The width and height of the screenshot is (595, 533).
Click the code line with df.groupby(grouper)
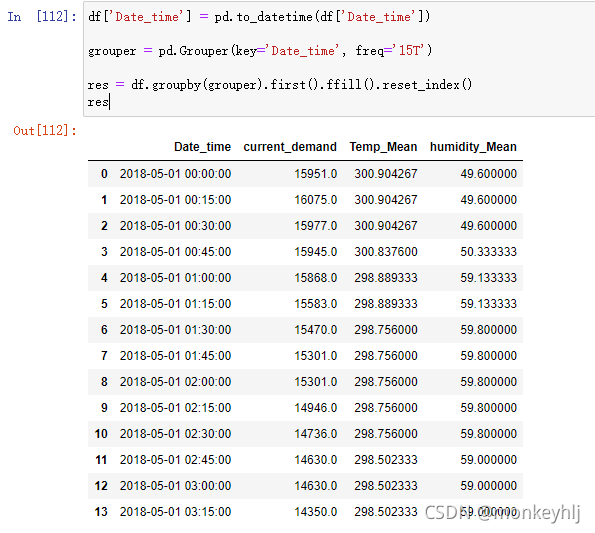pyautogui.click(x=280, y=85)
